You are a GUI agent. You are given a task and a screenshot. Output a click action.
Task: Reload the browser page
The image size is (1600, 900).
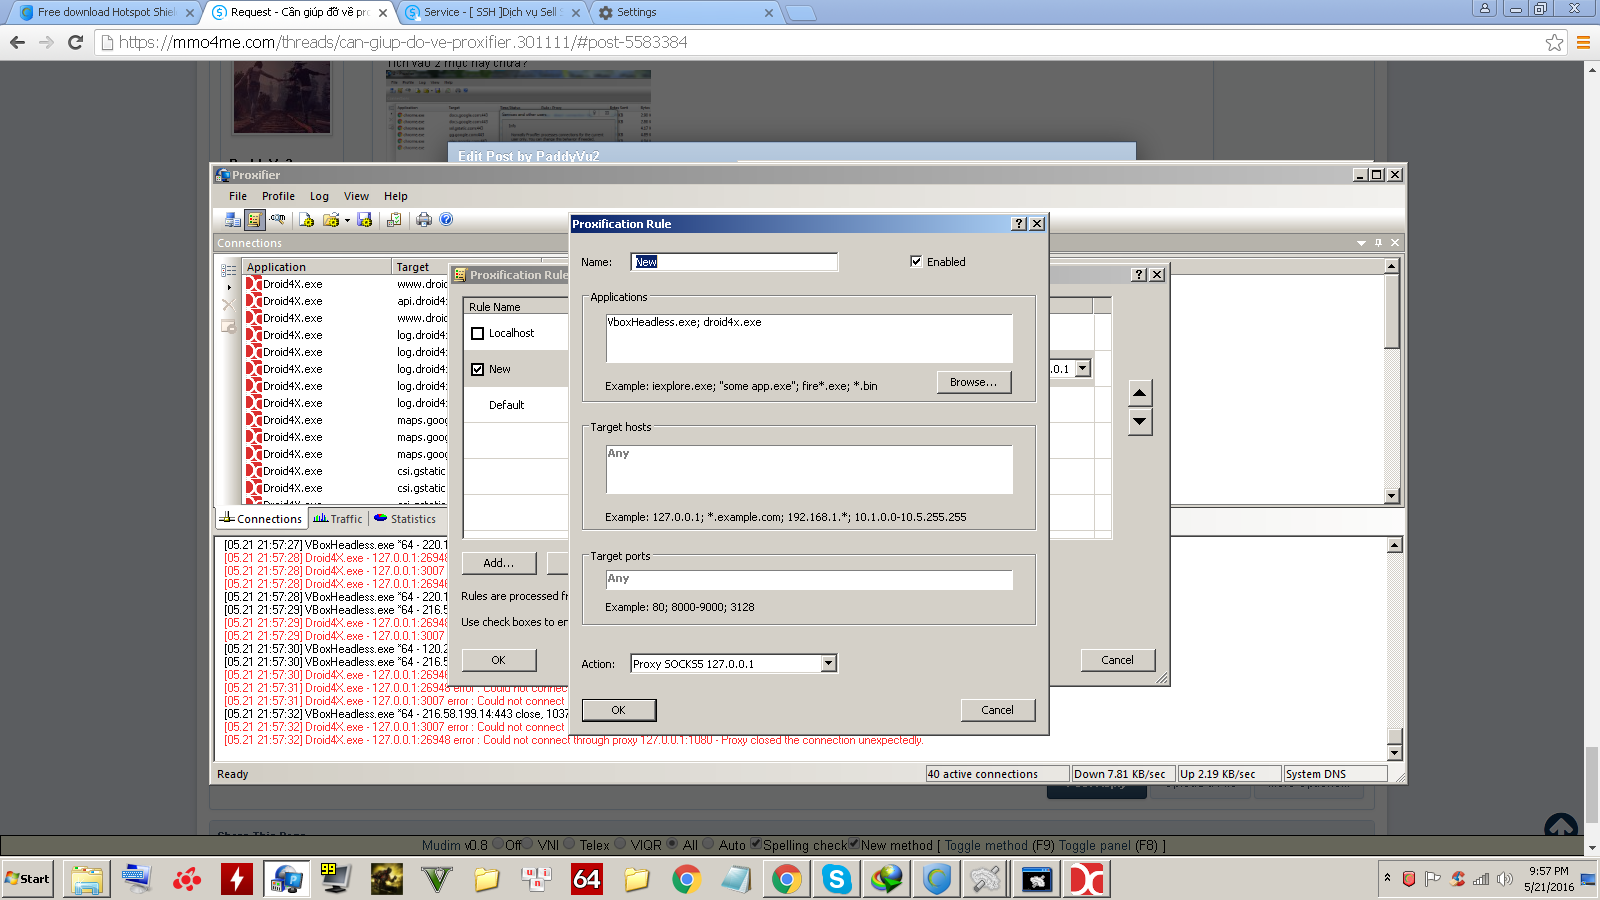(x=75, y=42)
